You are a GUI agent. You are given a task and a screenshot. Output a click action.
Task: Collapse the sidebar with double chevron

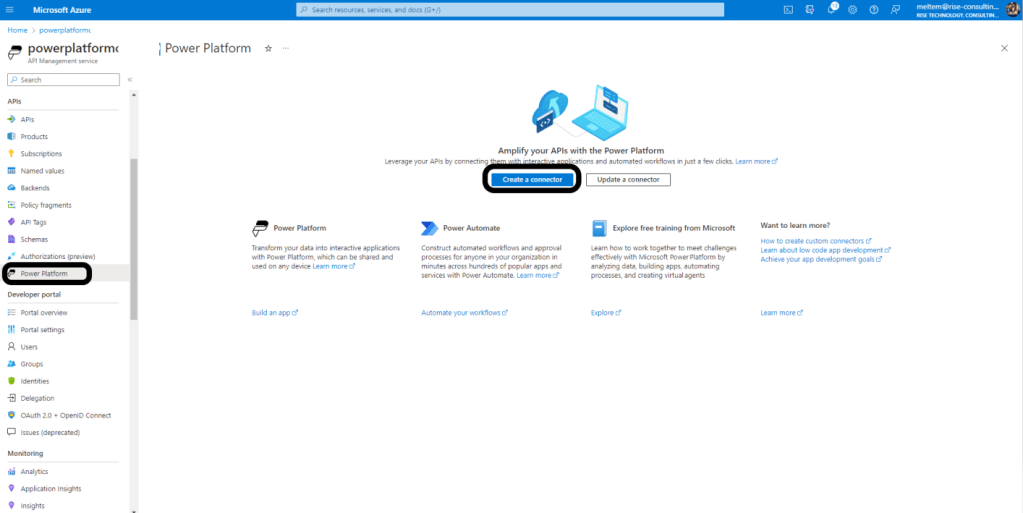130,80
